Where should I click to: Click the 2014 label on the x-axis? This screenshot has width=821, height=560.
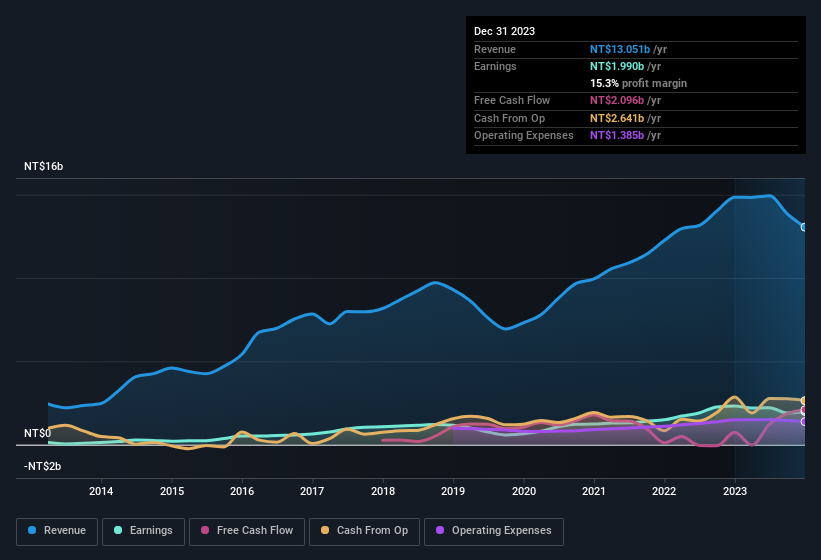[x=101, y=491]
